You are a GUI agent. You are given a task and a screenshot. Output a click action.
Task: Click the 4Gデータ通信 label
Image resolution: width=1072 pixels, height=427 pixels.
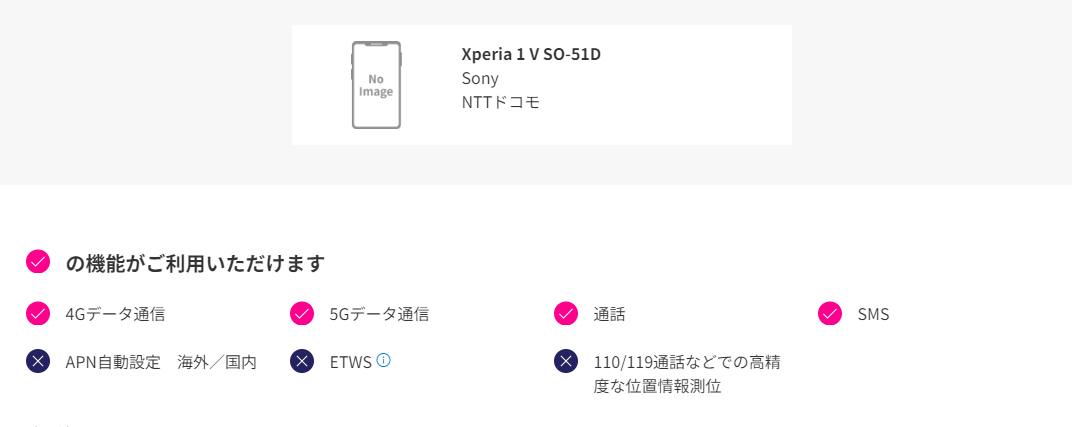(x=116, y=314)
